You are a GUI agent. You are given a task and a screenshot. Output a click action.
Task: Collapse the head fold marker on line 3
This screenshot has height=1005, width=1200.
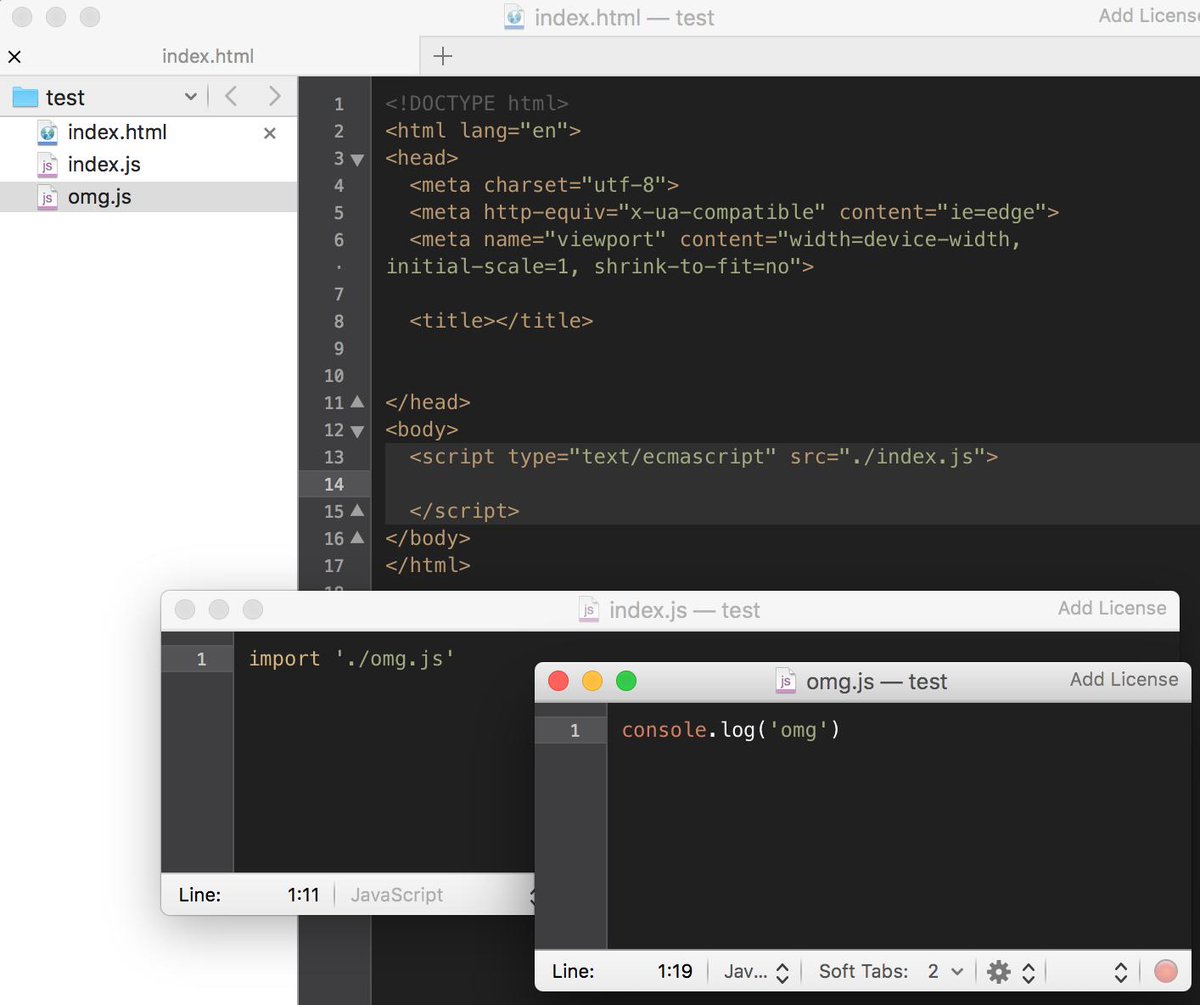[359, 159]
